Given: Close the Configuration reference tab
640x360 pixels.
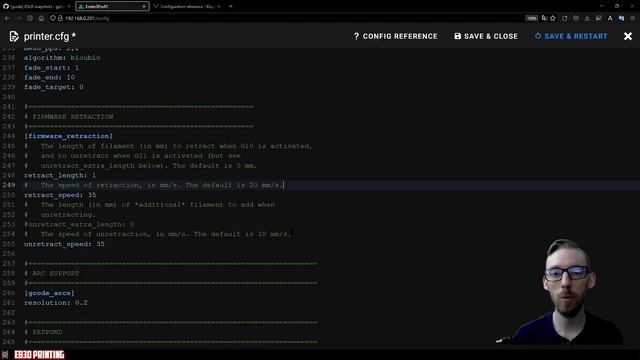Looking at the screenshot, I should 219,7.
